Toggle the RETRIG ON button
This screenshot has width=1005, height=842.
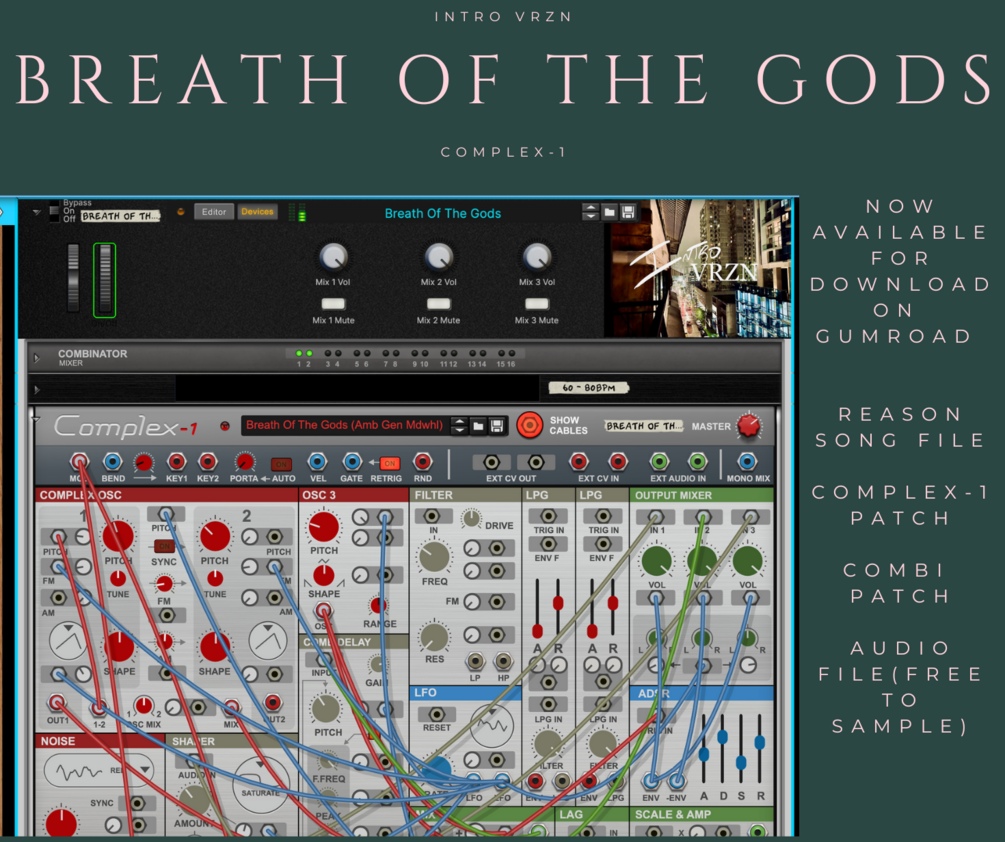click(x=390, y=463)
